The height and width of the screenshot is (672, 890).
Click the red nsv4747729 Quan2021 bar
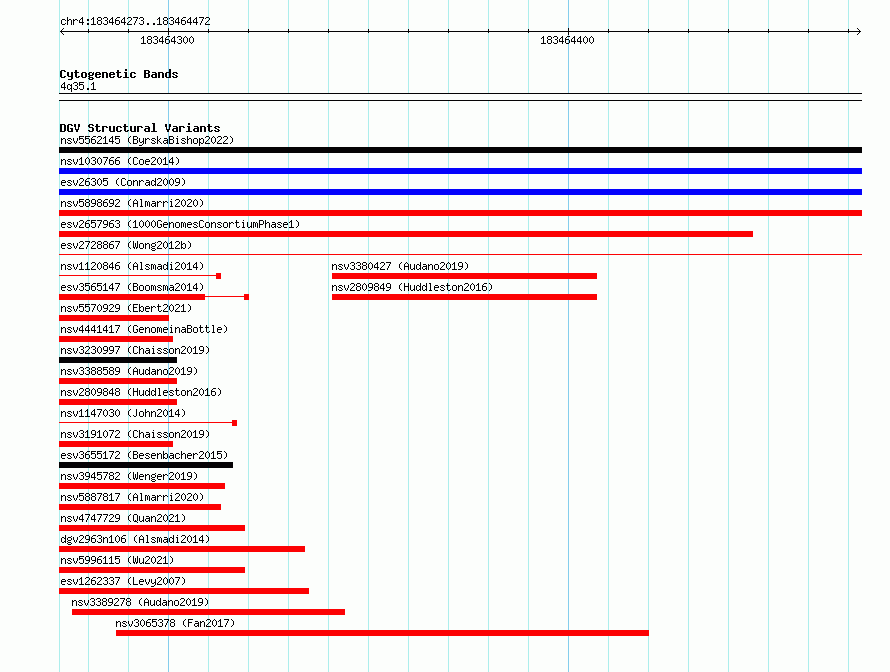point(152,528)
